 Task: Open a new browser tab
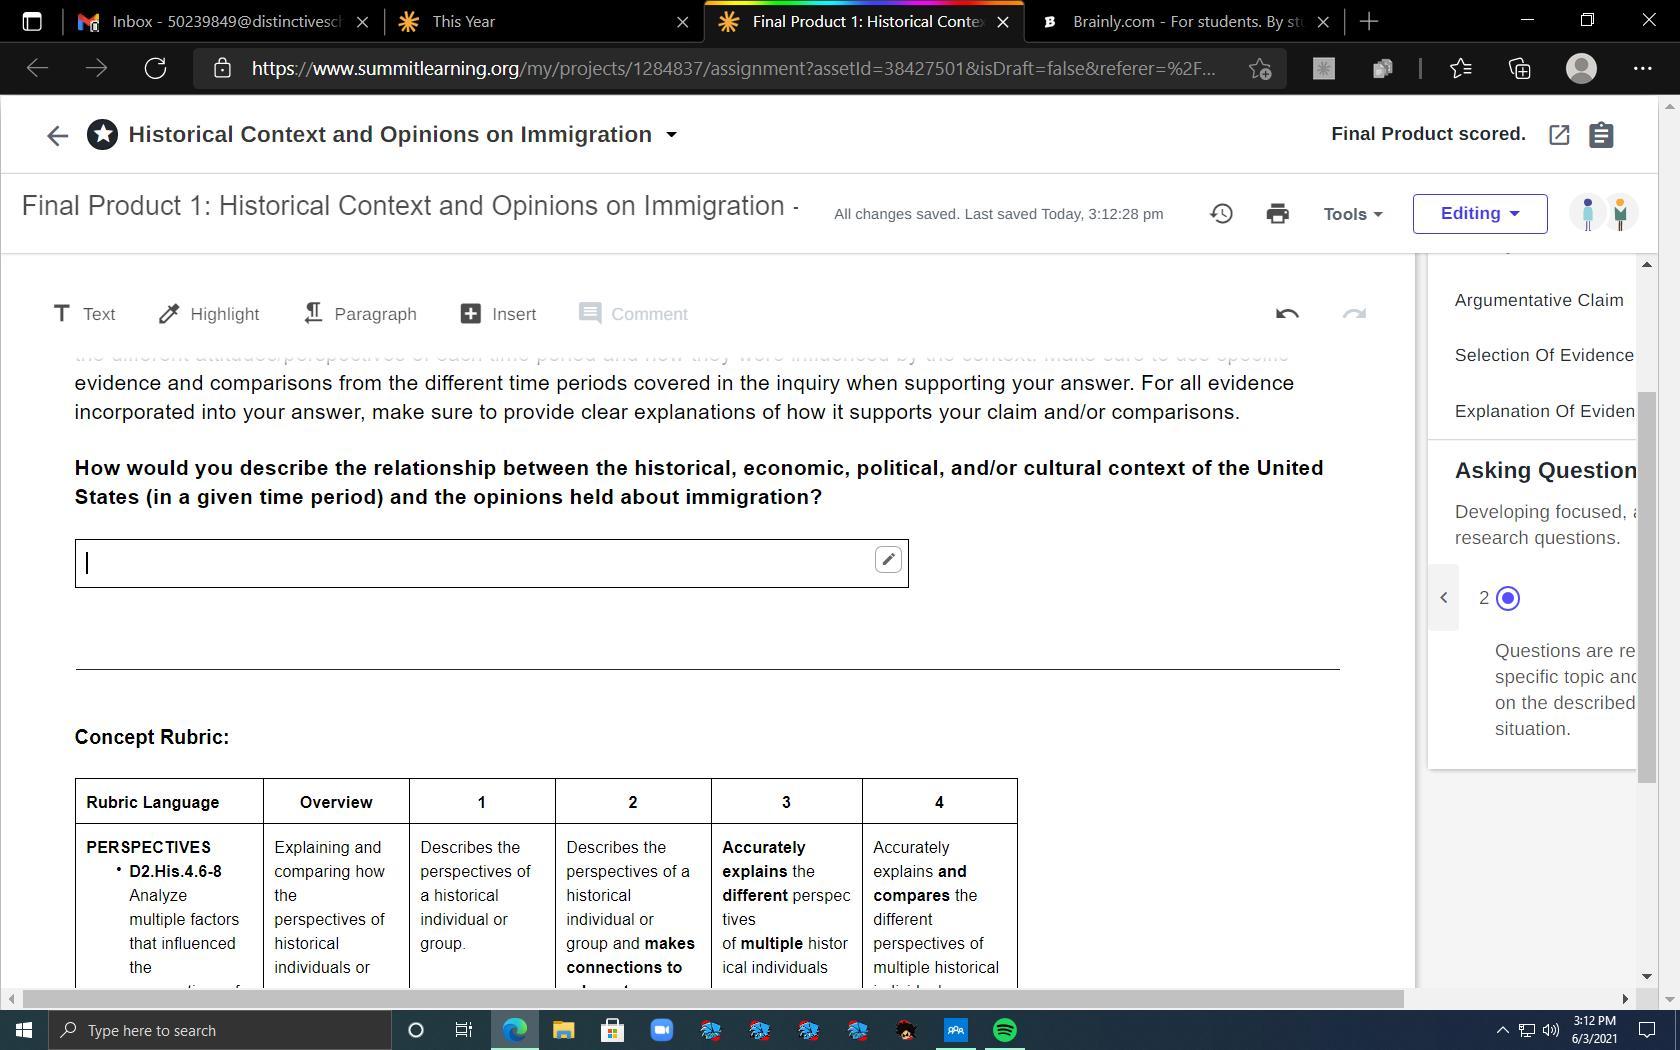[1369, 21]
